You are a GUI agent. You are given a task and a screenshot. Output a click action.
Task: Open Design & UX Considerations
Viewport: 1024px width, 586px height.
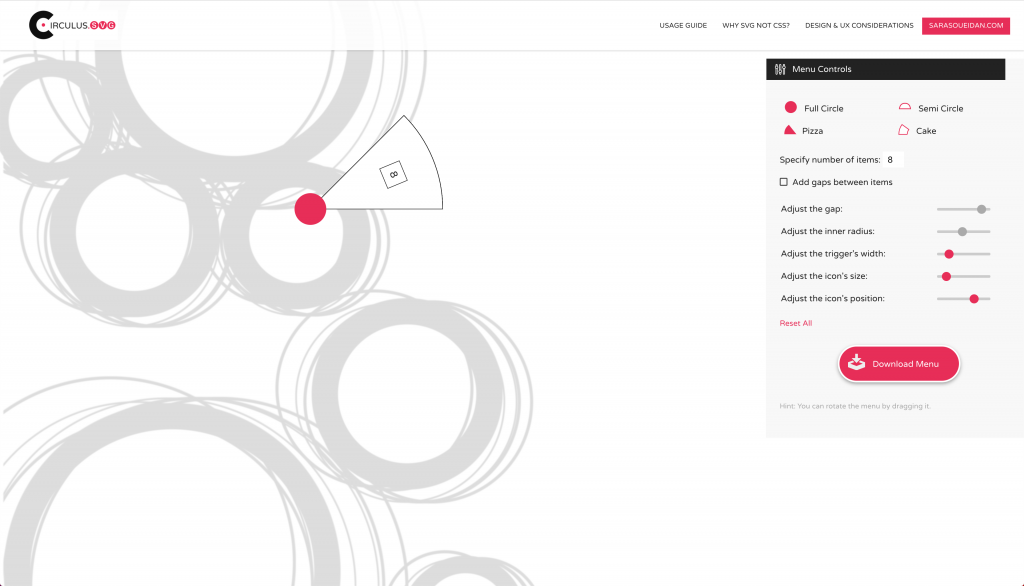click(859, 25)
